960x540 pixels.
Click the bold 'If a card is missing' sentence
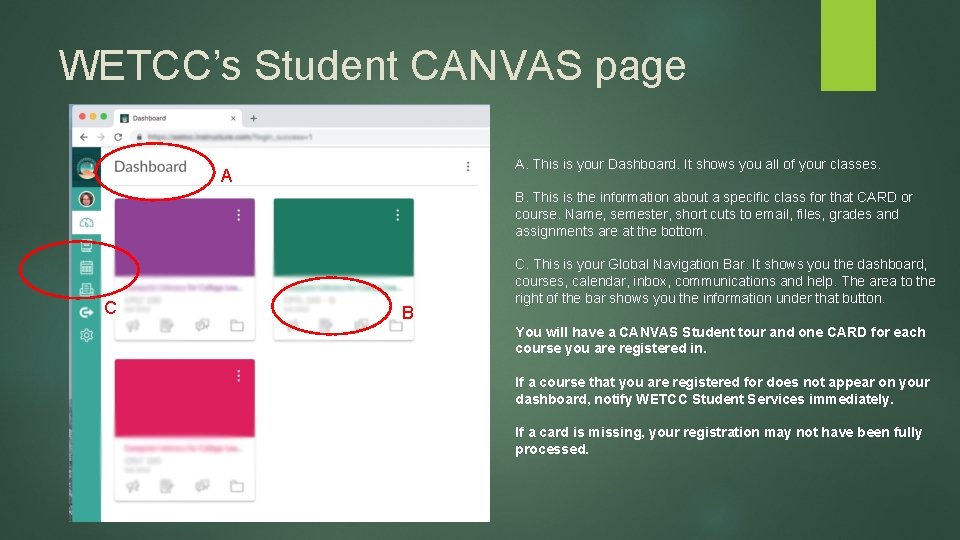click(718, 440)
